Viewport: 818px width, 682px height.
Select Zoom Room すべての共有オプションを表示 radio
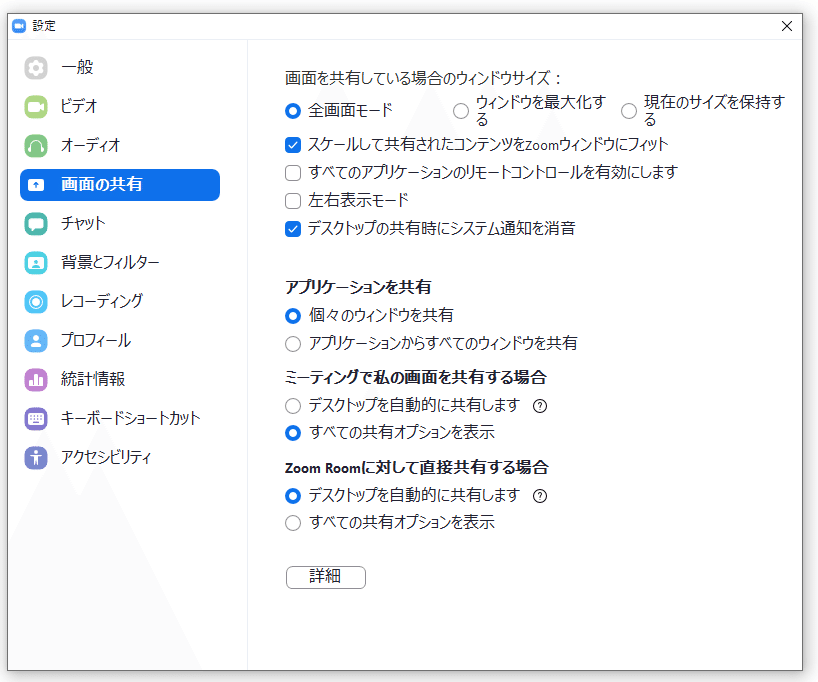click(293, 523)
